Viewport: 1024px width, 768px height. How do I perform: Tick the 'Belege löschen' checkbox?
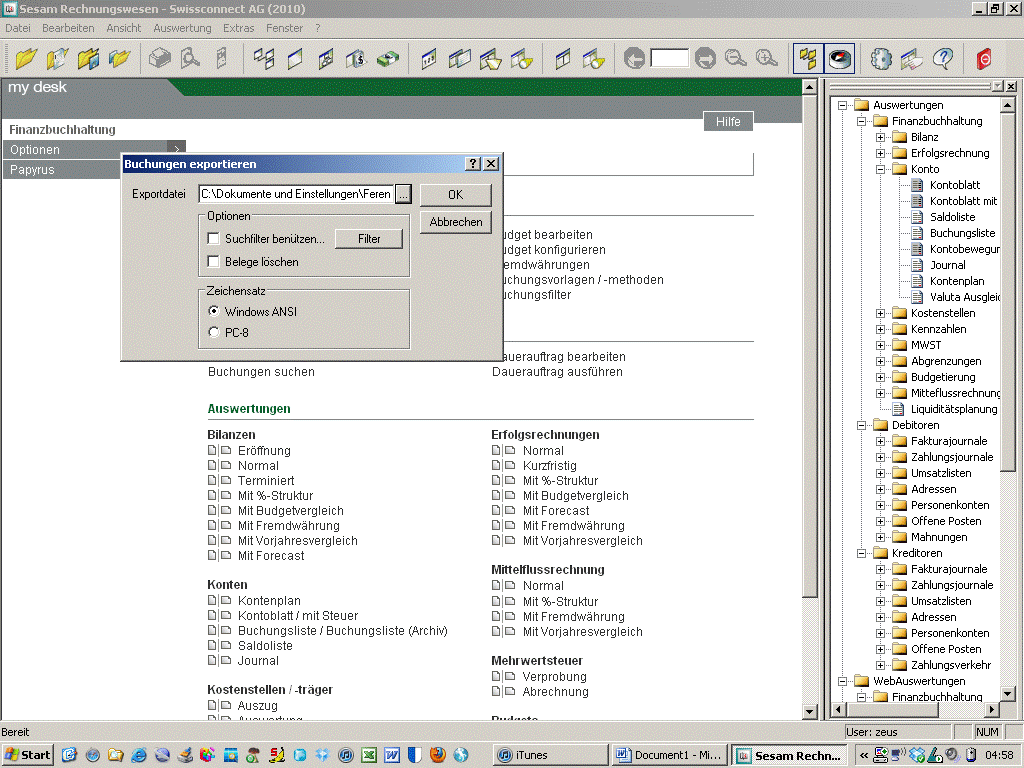213,262
